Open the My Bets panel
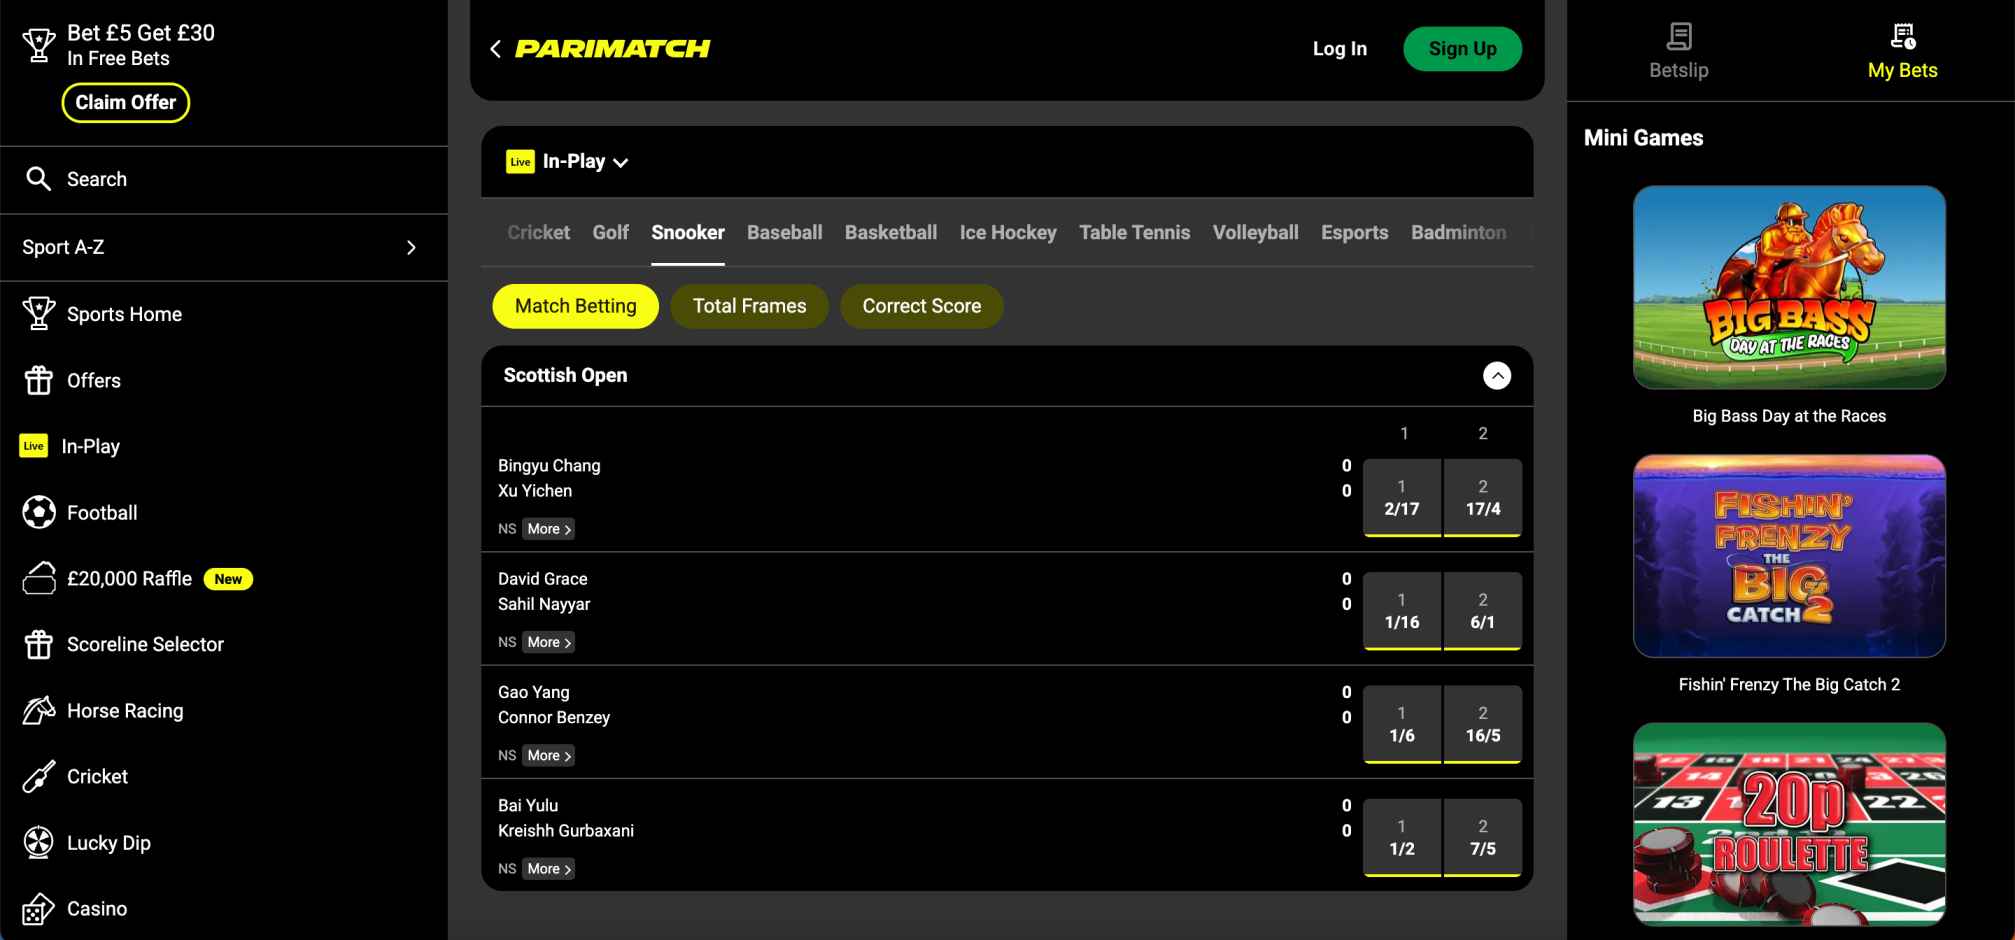2015x940 pixels. click(x=1901, y=50)
